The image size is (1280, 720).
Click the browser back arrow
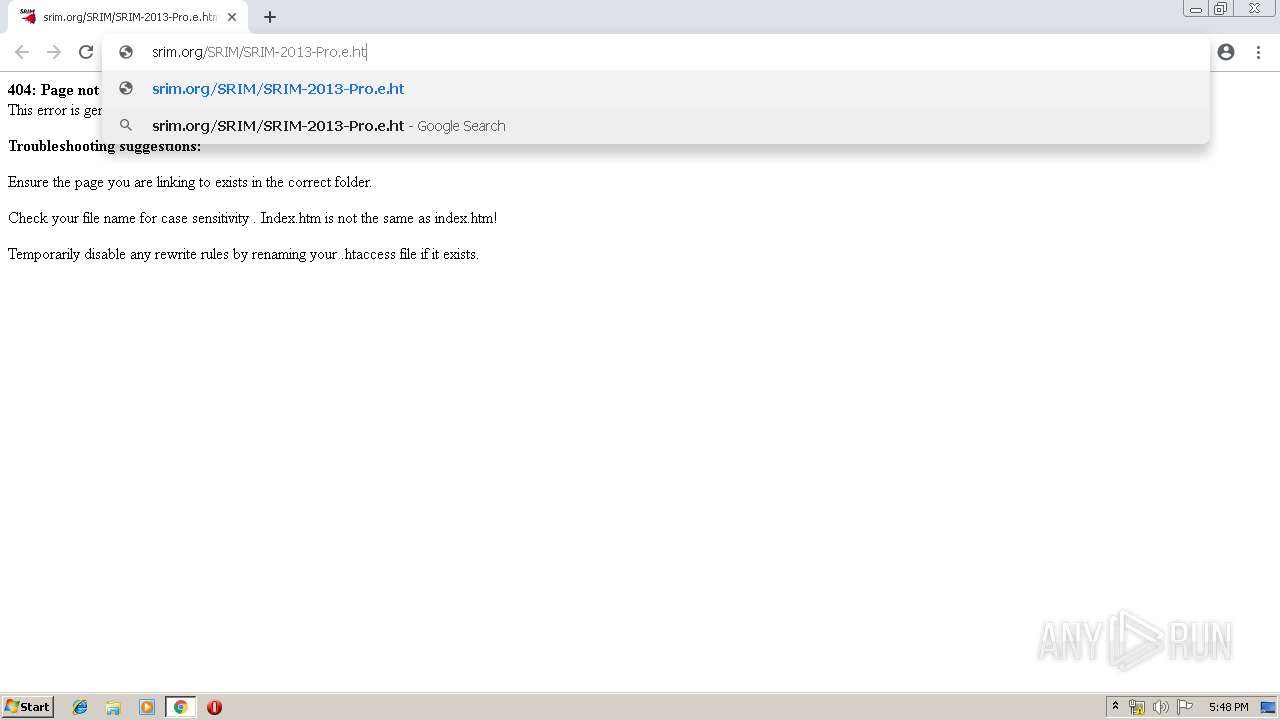pos(22,52)
